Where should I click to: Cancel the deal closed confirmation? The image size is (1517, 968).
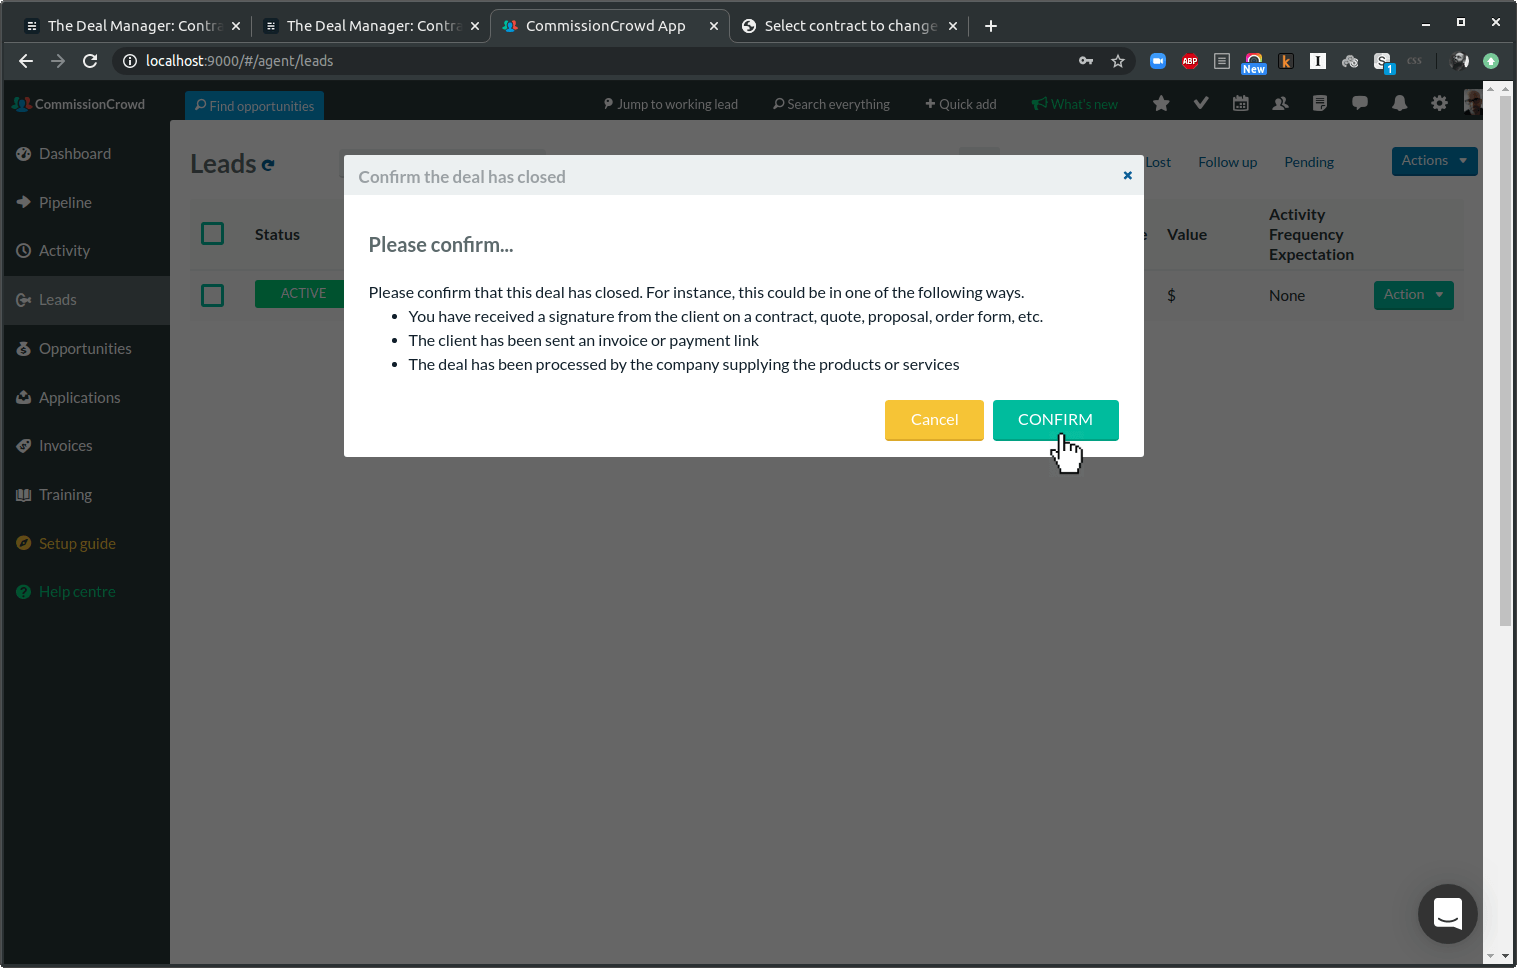[934, 420]
